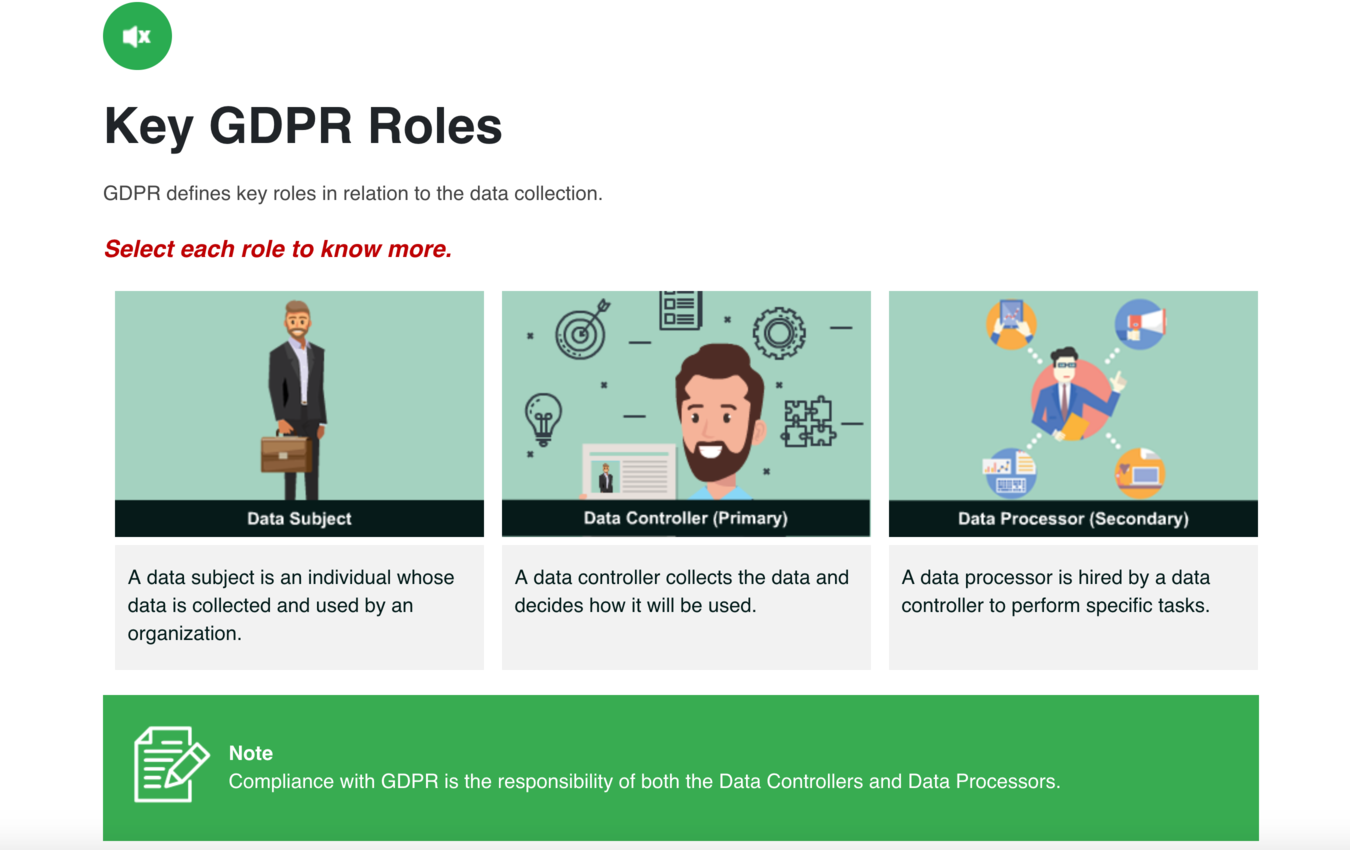Click the Note document pencil icon
Image resolution: width=1350 pixels, height=850 pixels.
170,765
